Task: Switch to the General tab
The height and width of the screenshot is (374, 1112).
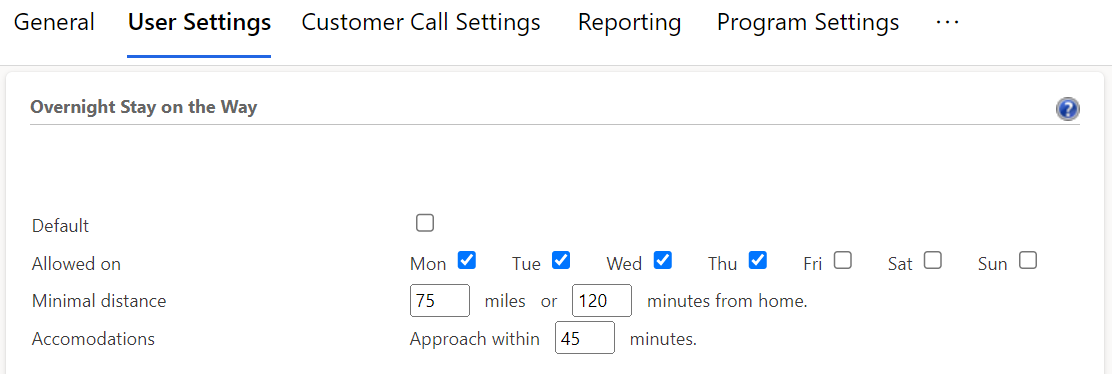Action: [54, 22]
